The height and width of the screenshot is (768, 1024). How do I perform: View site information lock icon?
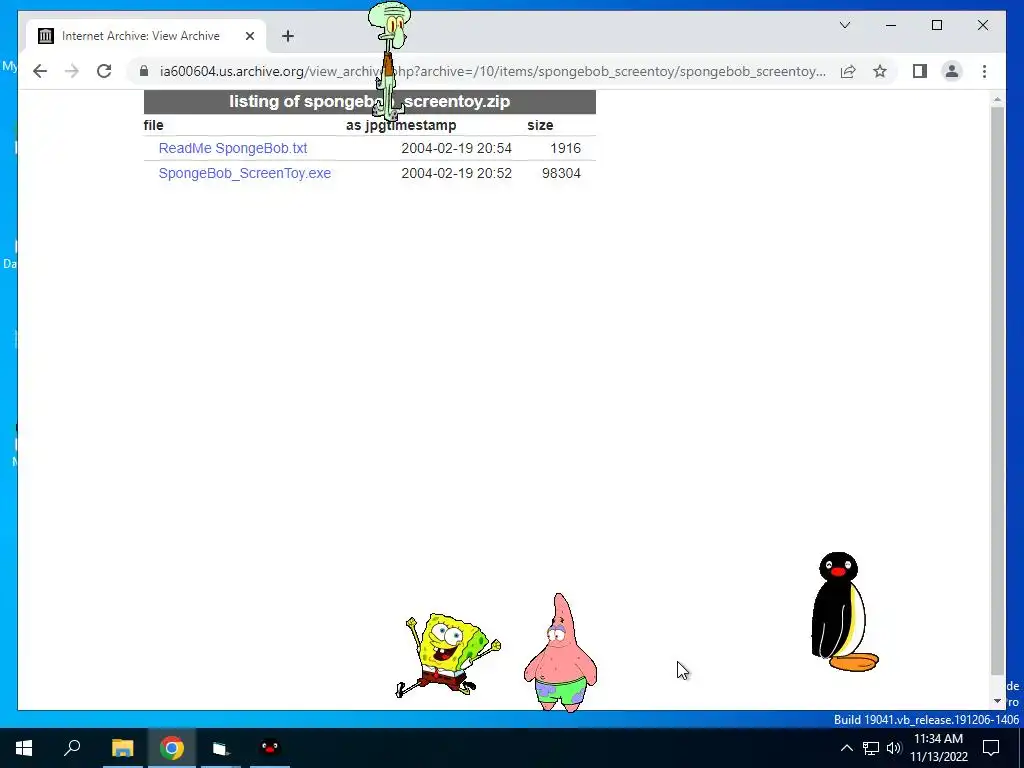(144, 71)
